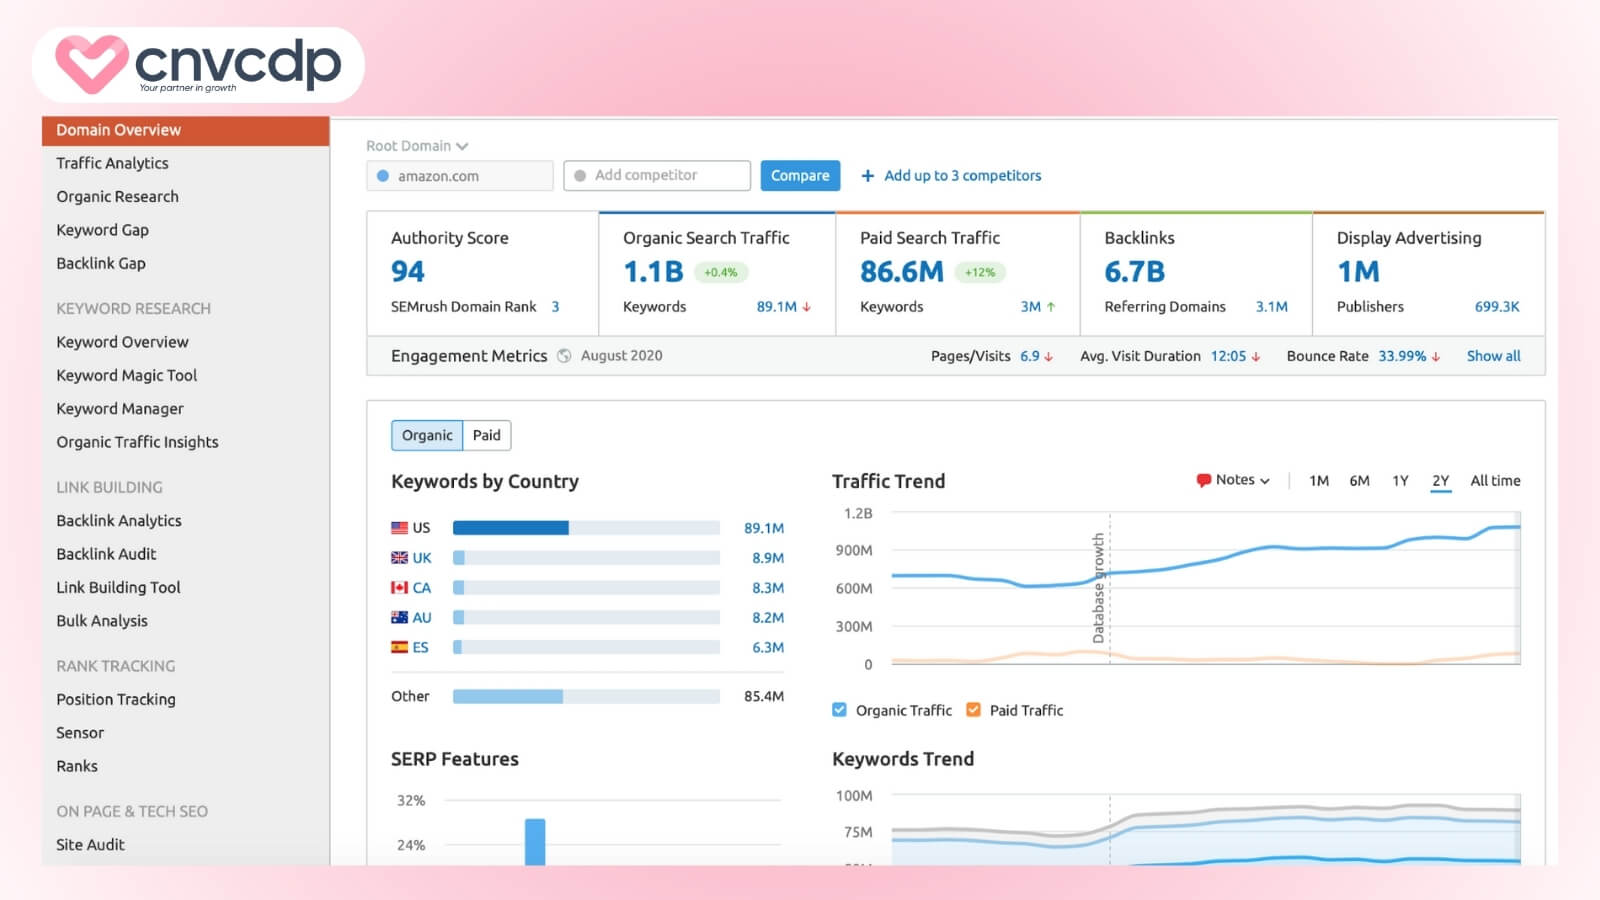The width and height of the screenshot is (1600, 900).
Task: Open Keyword Overview in sidebar
Action: [x=122, y=342]
